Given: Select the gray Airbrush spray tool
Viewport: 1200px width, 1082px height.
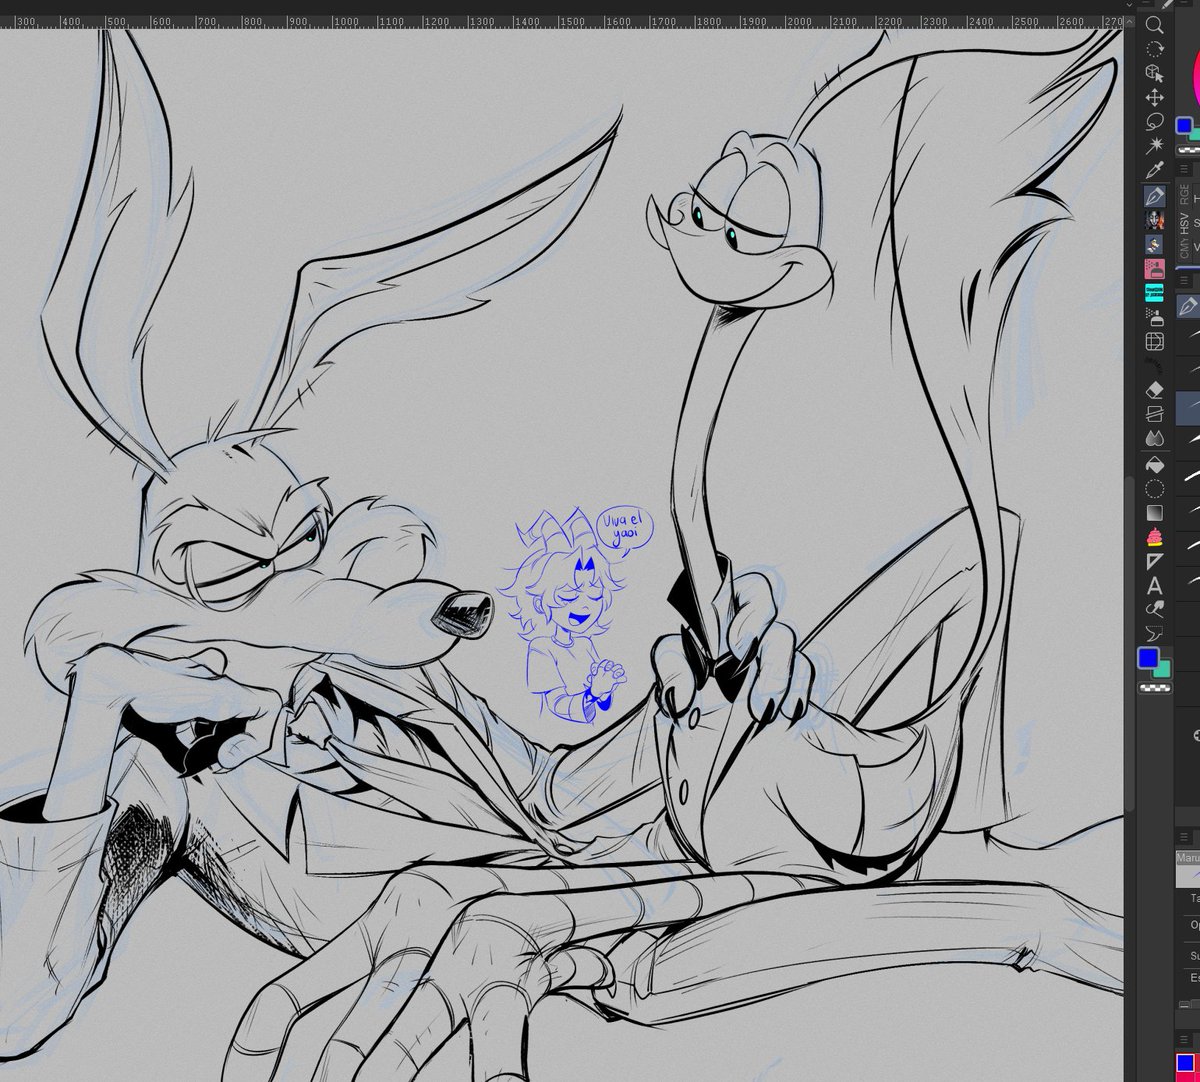Looking at the screenshot, I should click(1155, 317).
